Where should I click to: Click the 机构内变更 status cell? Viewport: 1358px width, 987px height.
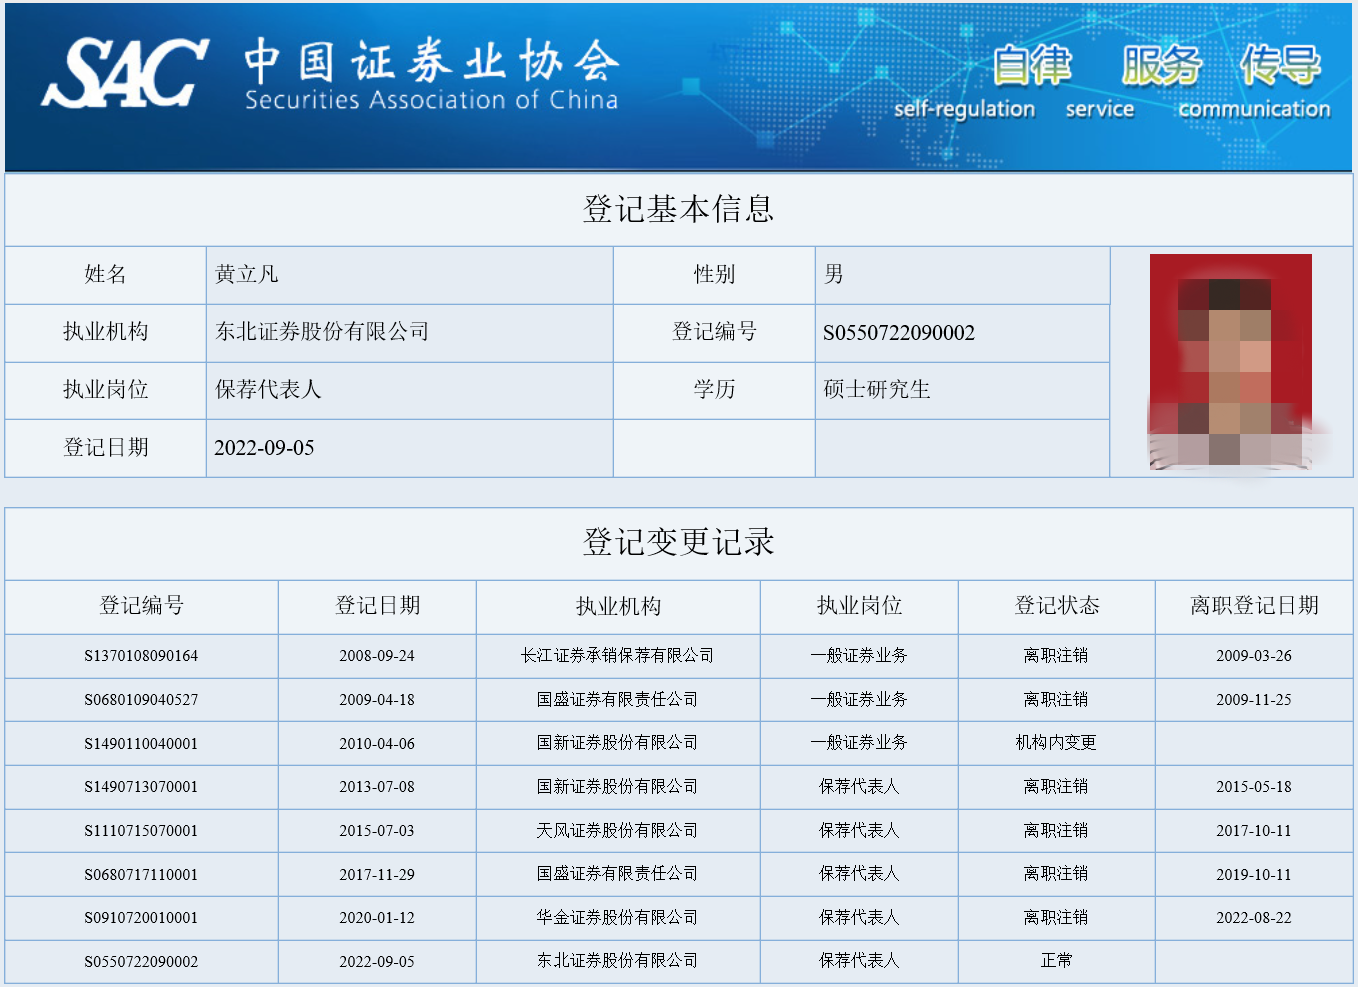pyautogui.click(x=1056, y=743)
